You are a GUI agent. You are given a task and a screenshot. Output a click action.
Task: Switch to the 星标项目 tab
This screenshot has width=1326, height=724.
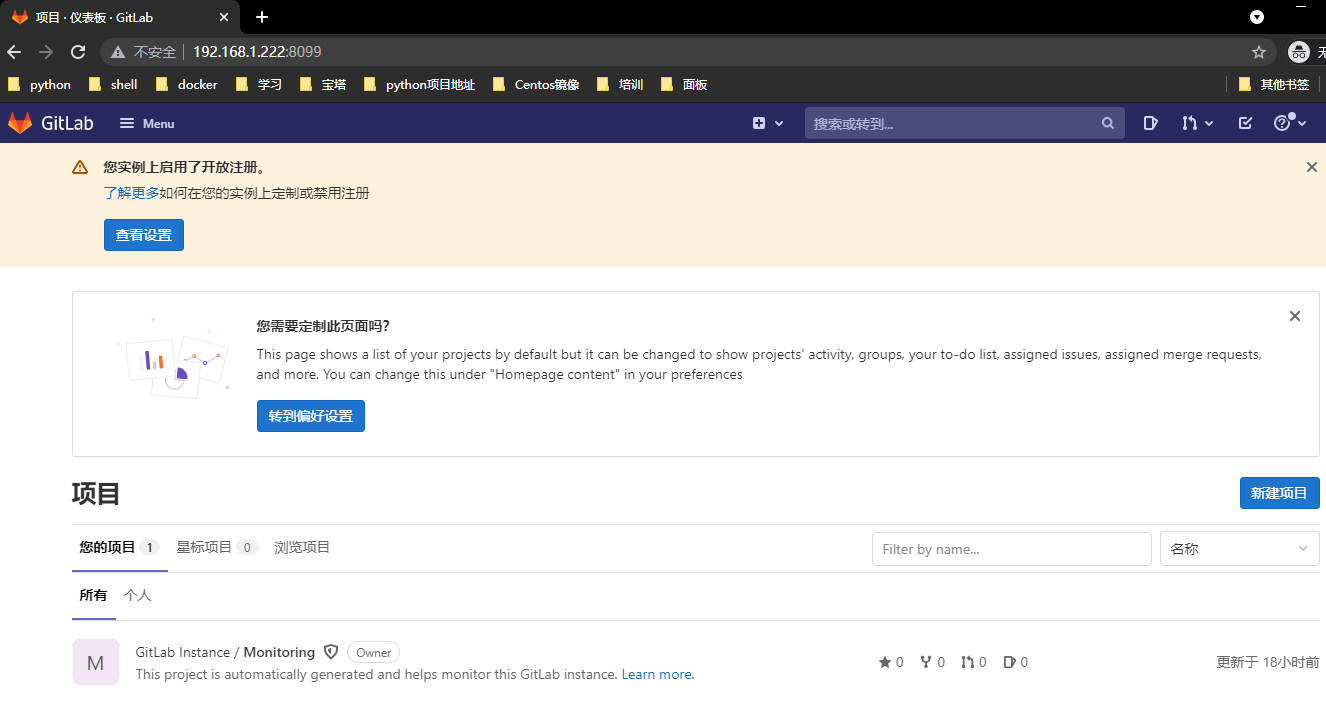[207, 547]
